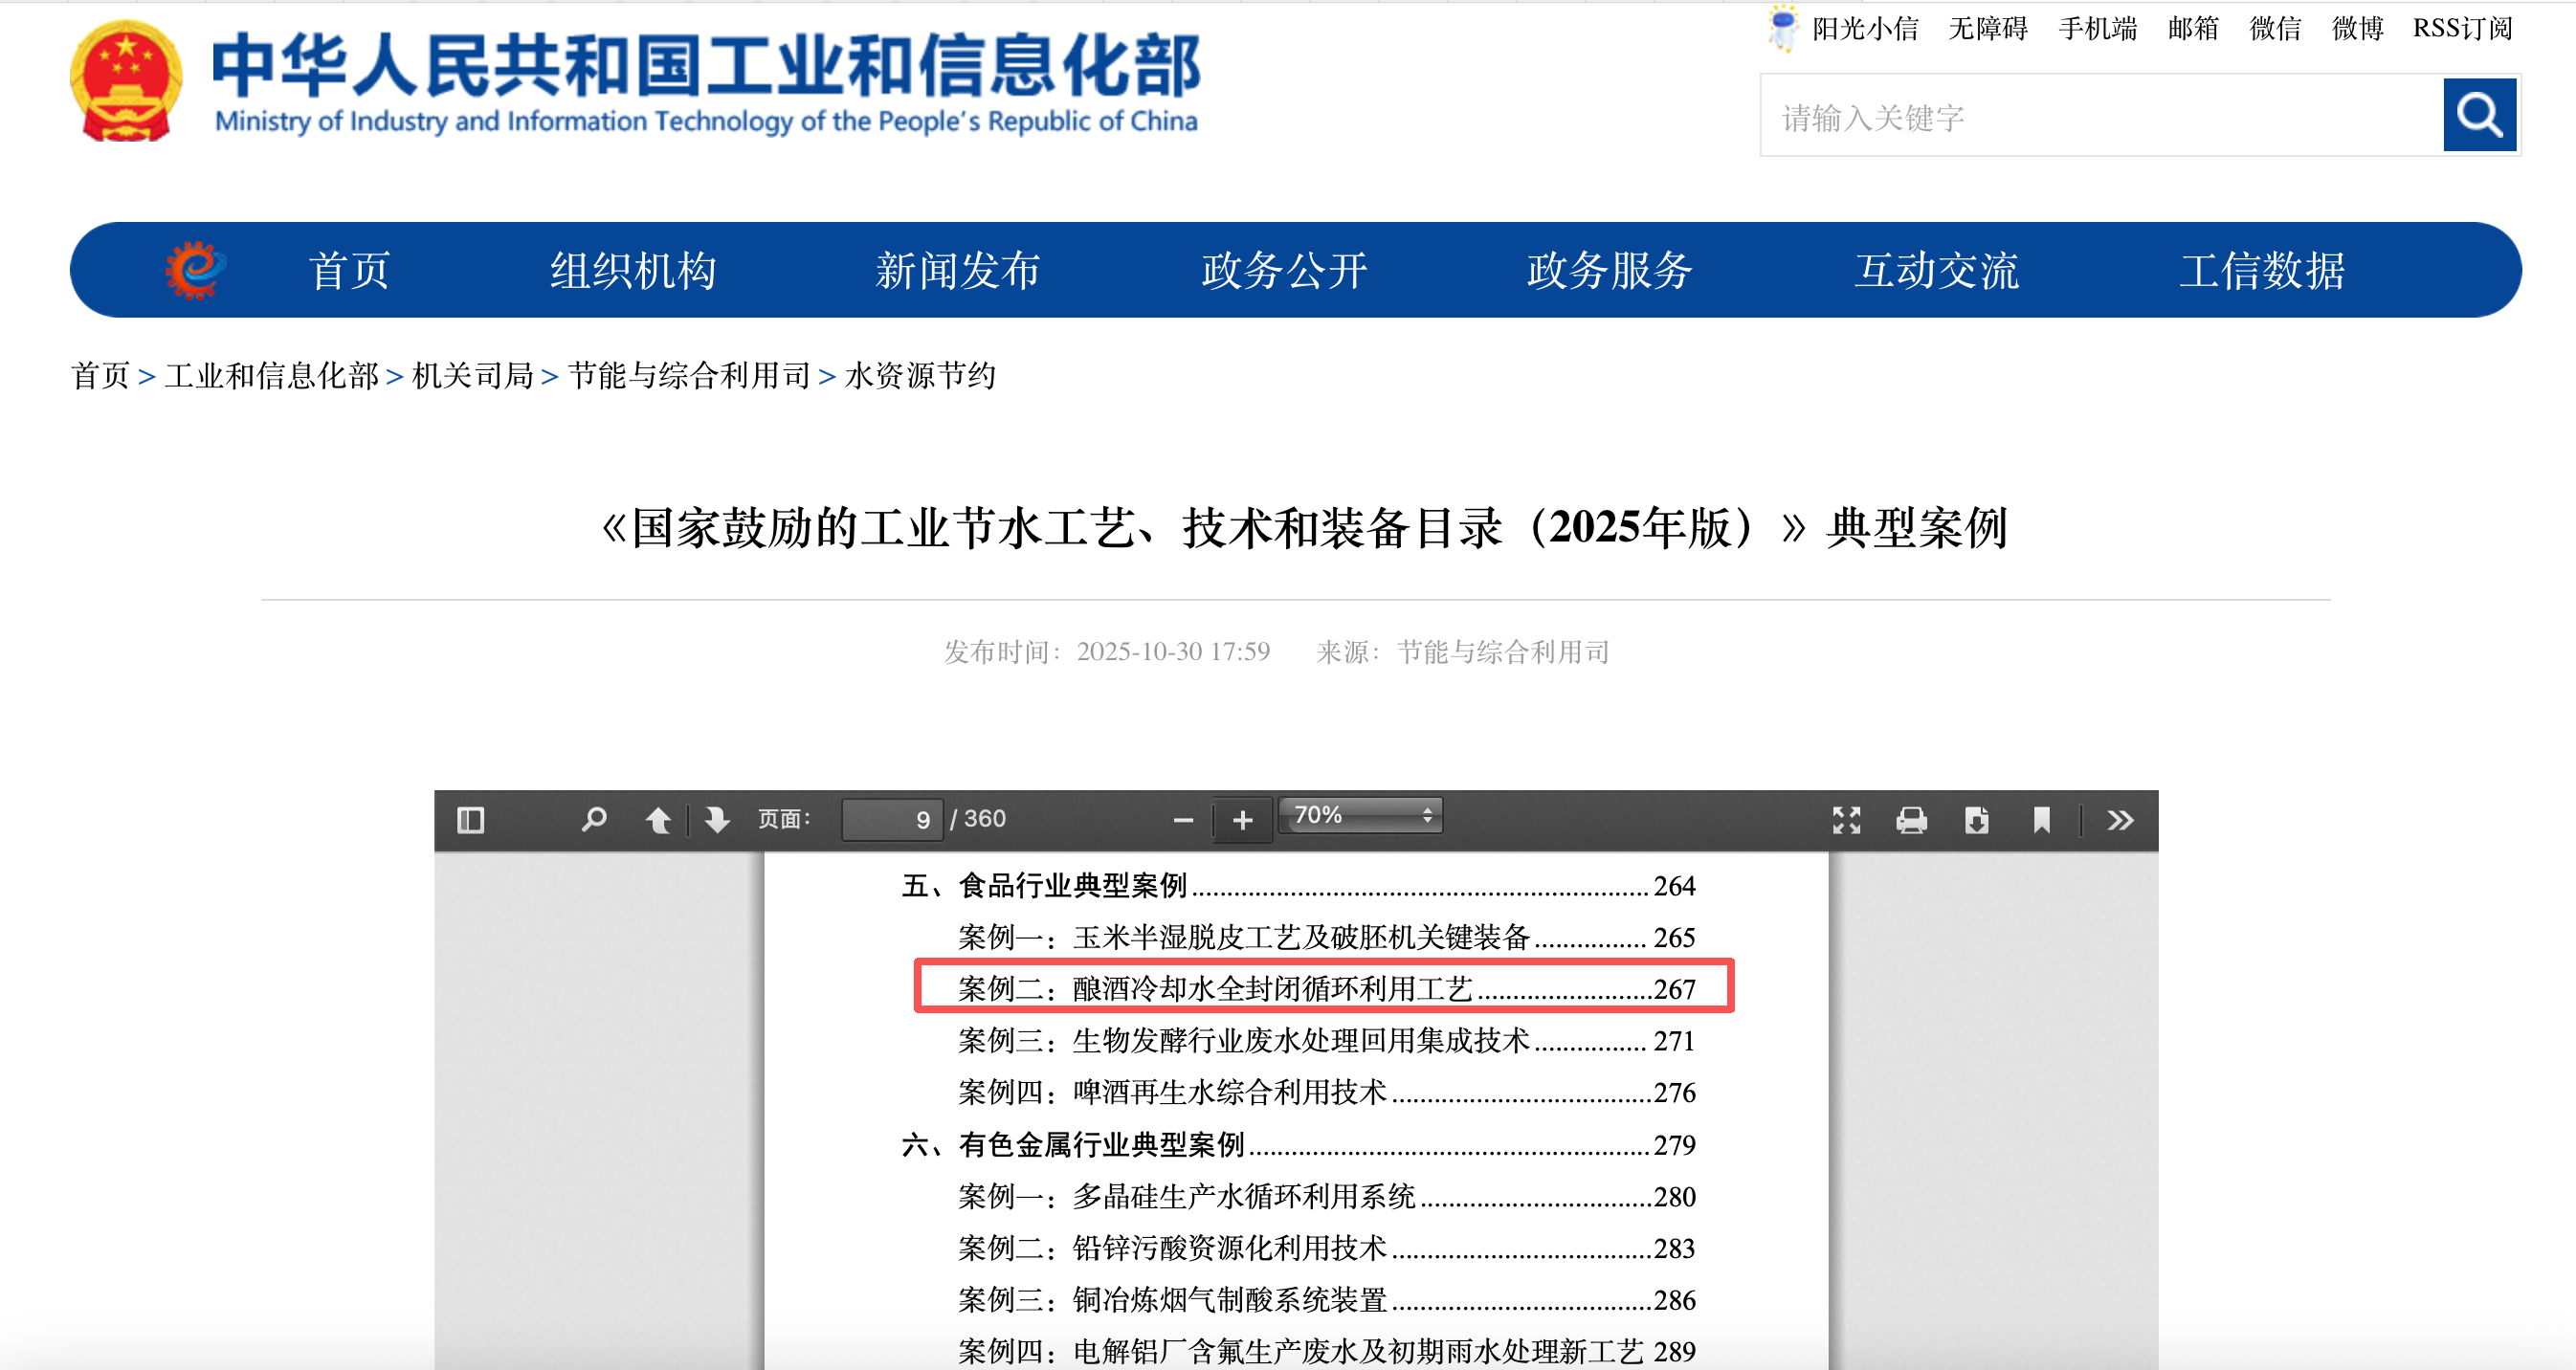Click the ministry Chinese name banner title

(x=706, y=66)
